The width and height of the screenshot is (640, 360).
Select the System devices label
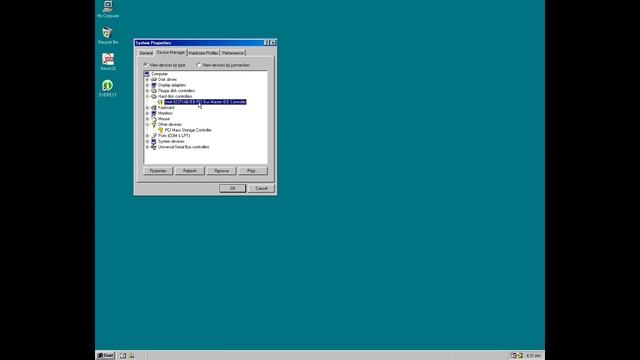point(171,141)
